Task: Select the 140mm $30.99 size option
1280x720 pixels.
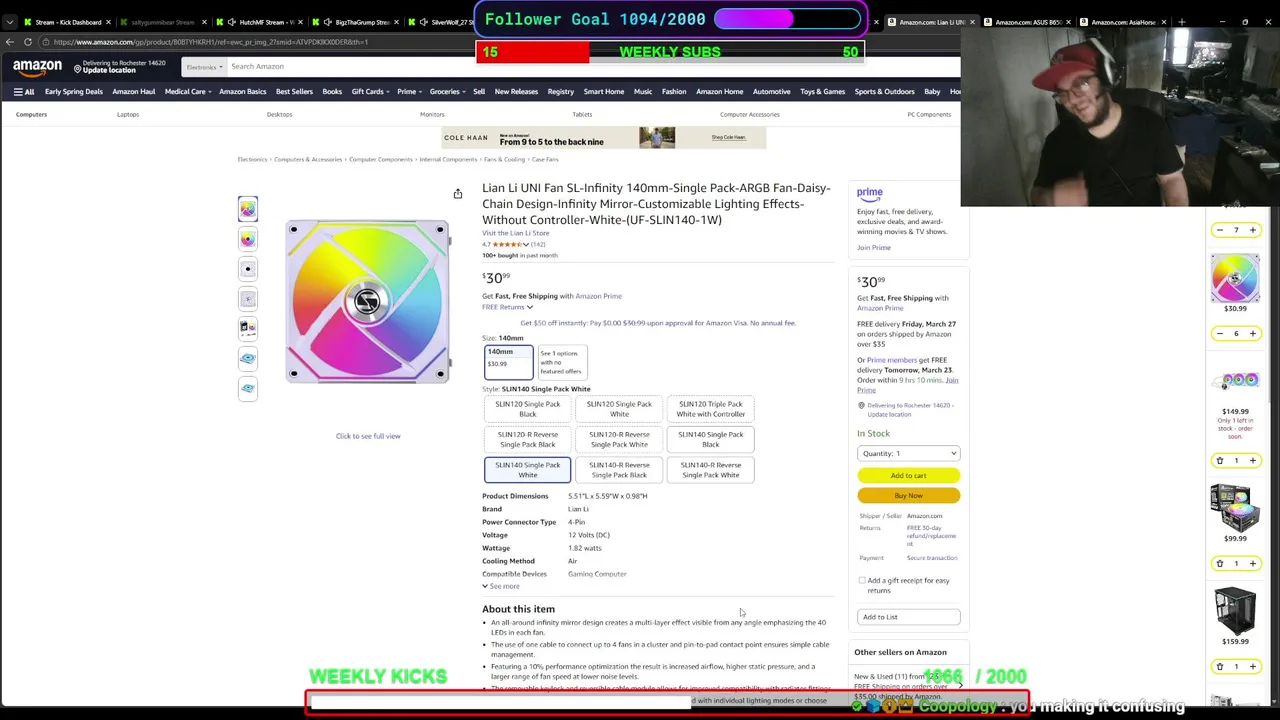Action: 510,361
